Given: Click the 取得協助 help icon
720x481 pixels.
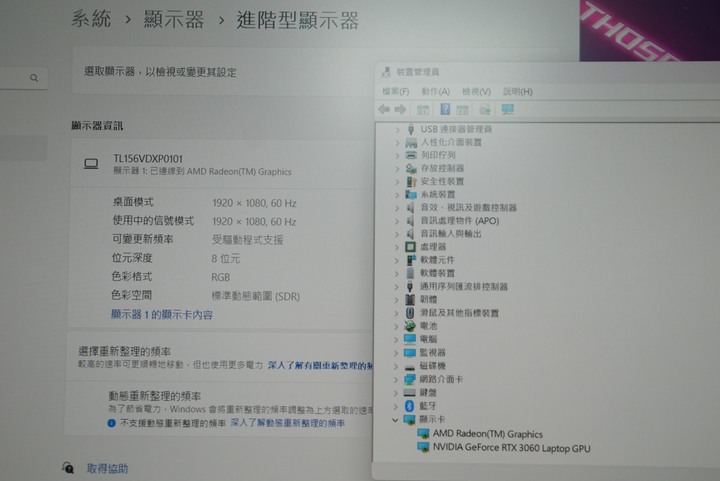Looking at the screenshot, I should coord(68,468).
